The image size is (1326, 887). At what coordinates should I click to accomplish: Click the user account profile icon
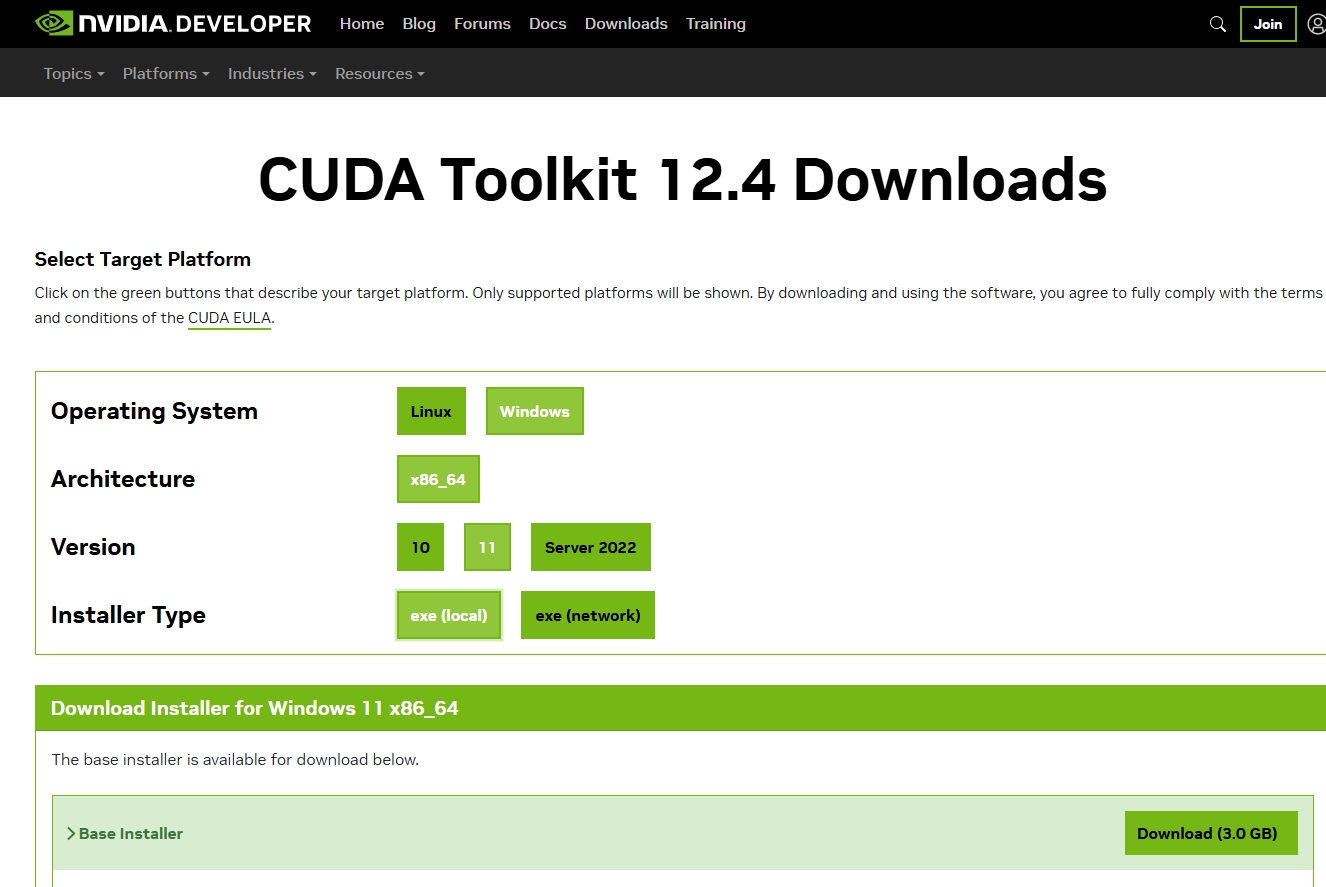(x=1316, y=24)
